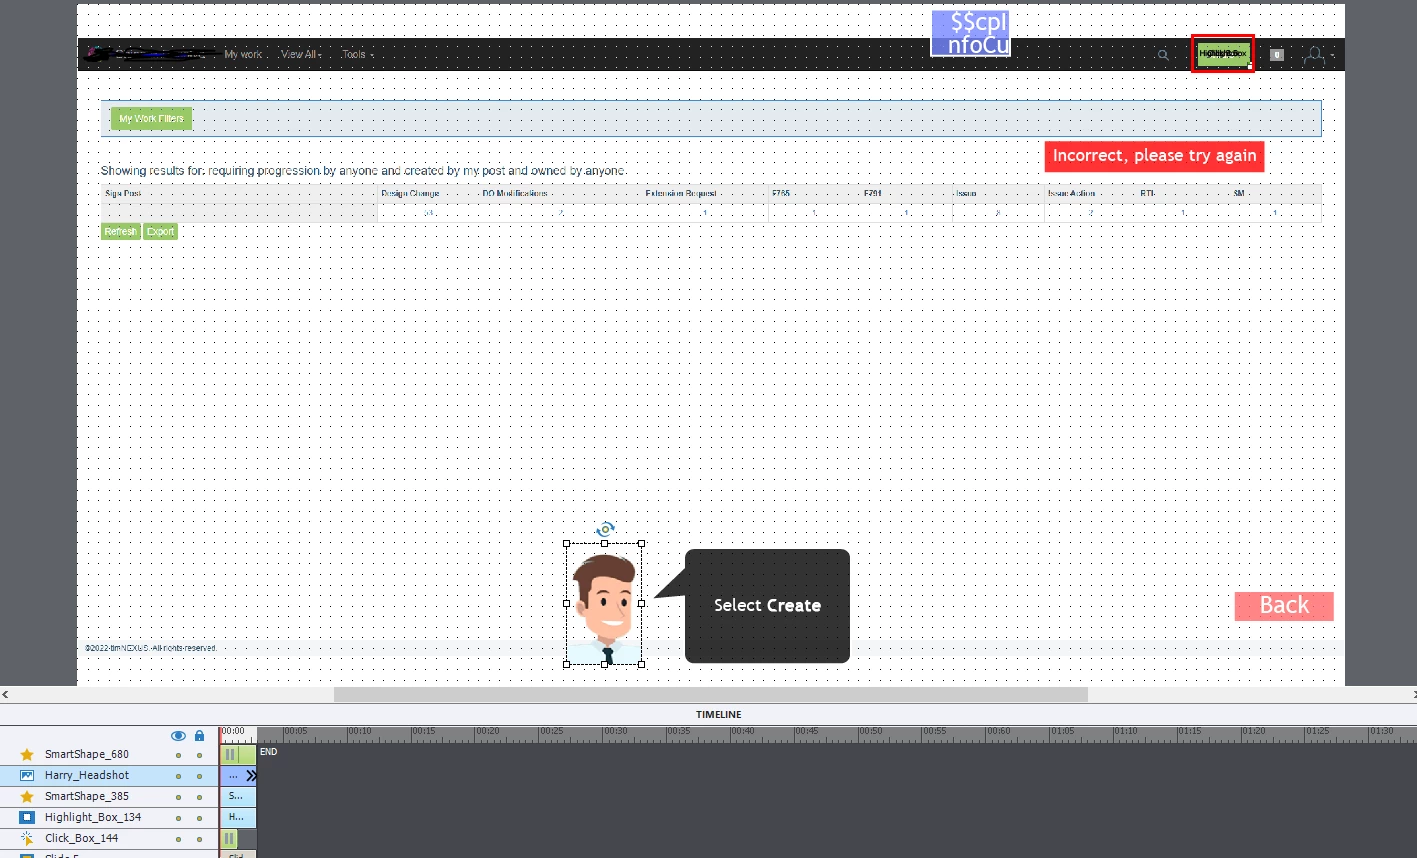The height and width of the screenshot is (858, 1417).
Task: Select the SmartShape_680 layer name
Action: click(x=87, y=754)
